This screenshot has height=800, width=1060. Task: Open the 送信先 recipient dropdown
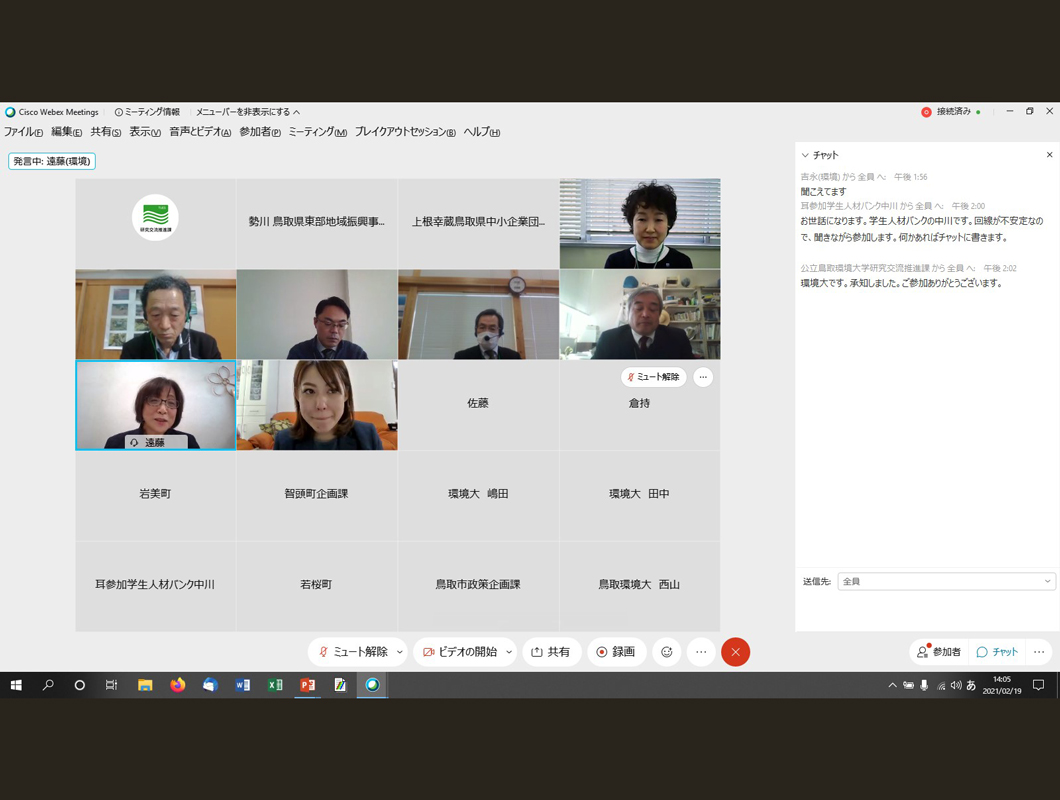click(946, 581)
